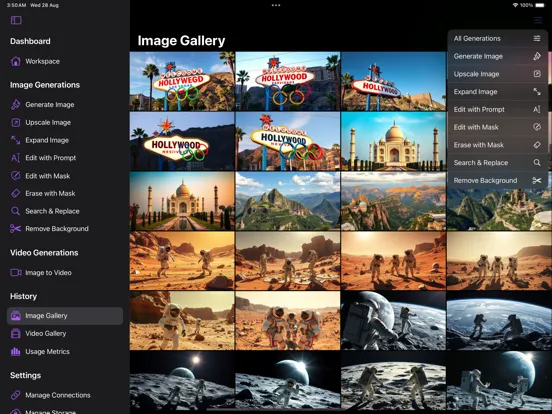Viewport: 552px width, 414px height.
Task: Click the text cursor icon in filter menu
Action: [537, 109]
